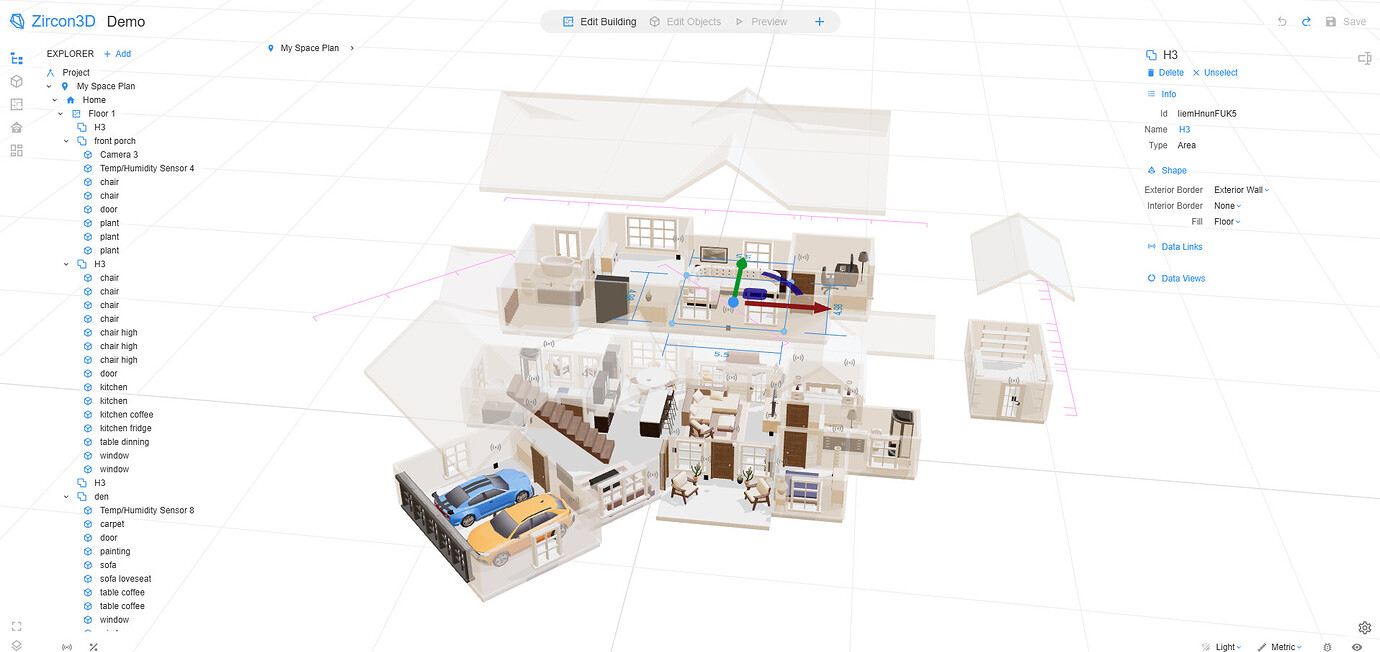Open the settings gear above bottom-right corner
Viewport: 1380px width, 652px height.
click(x=1364, y=627)
